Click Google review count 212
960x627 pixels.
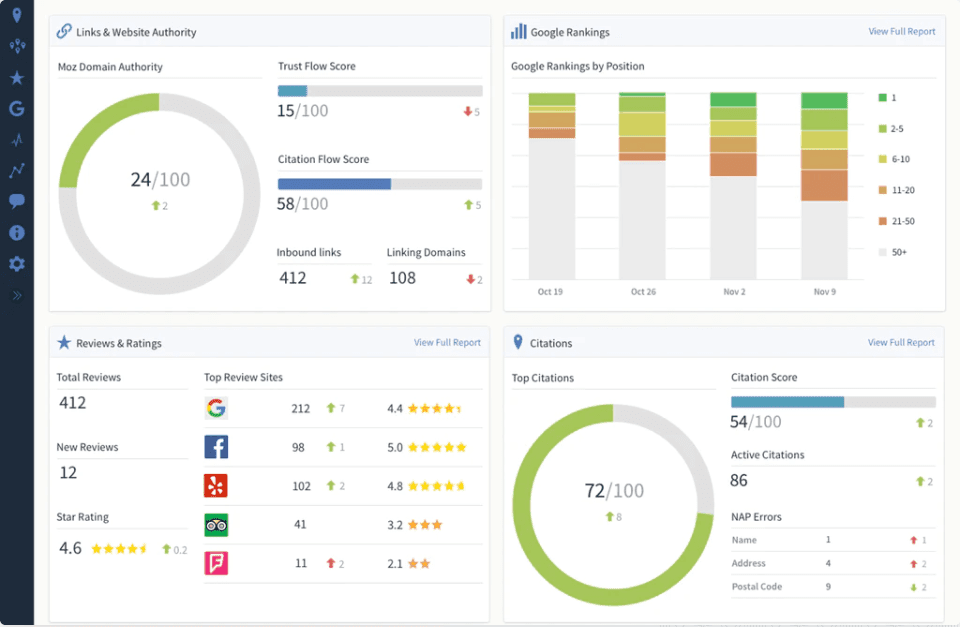[301, 408]
